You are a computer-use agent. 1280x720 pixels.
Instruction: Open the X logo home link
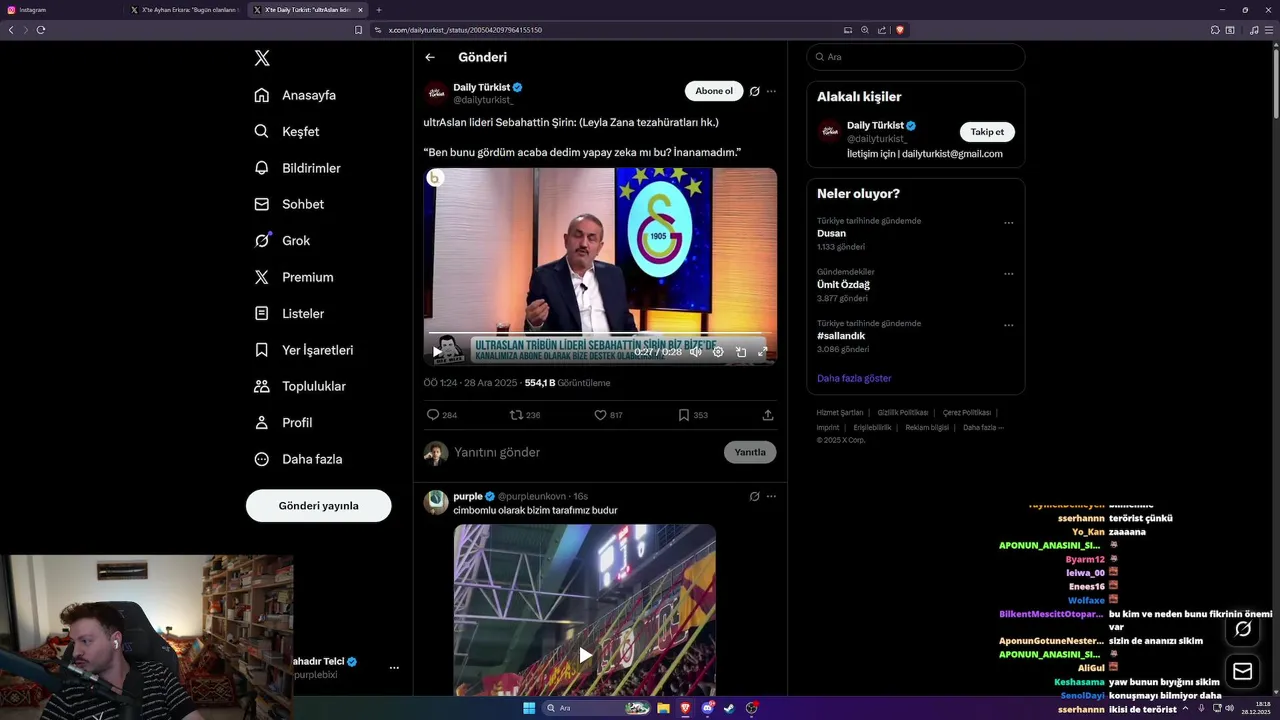click(262, 58)
